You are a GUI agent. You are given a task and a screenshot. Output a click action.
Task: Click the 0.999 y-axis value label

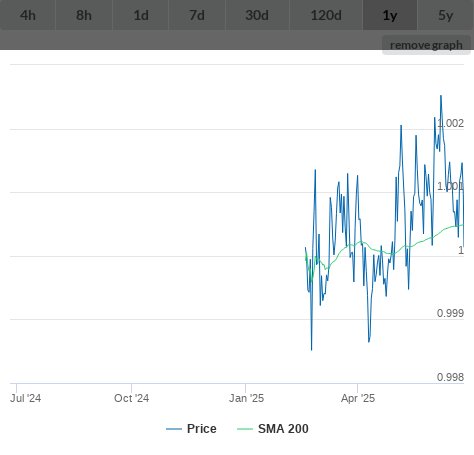coord(450,313)
